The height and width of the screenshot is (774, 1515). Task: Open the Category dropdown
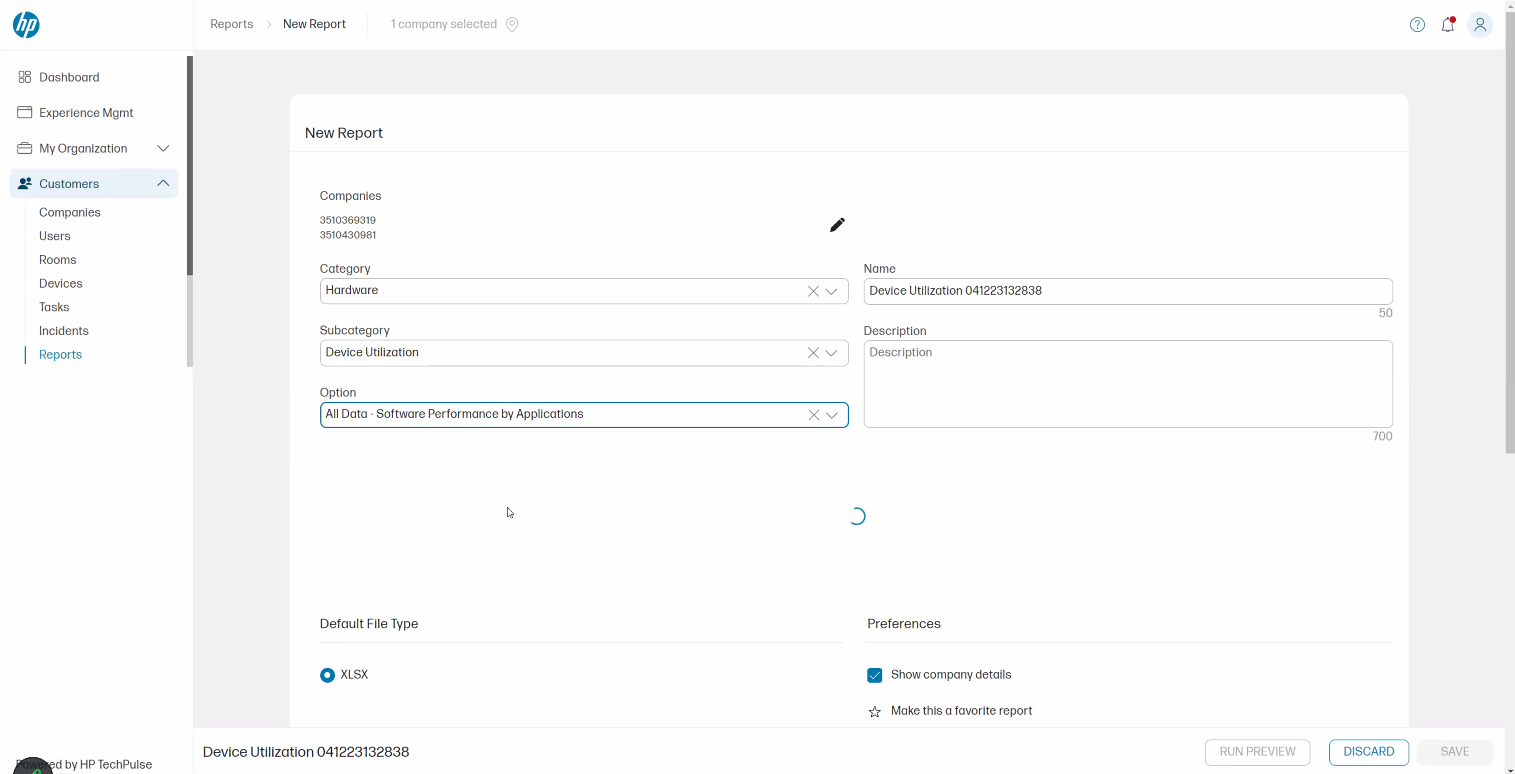pyautogui.click(x=832, y=291)
